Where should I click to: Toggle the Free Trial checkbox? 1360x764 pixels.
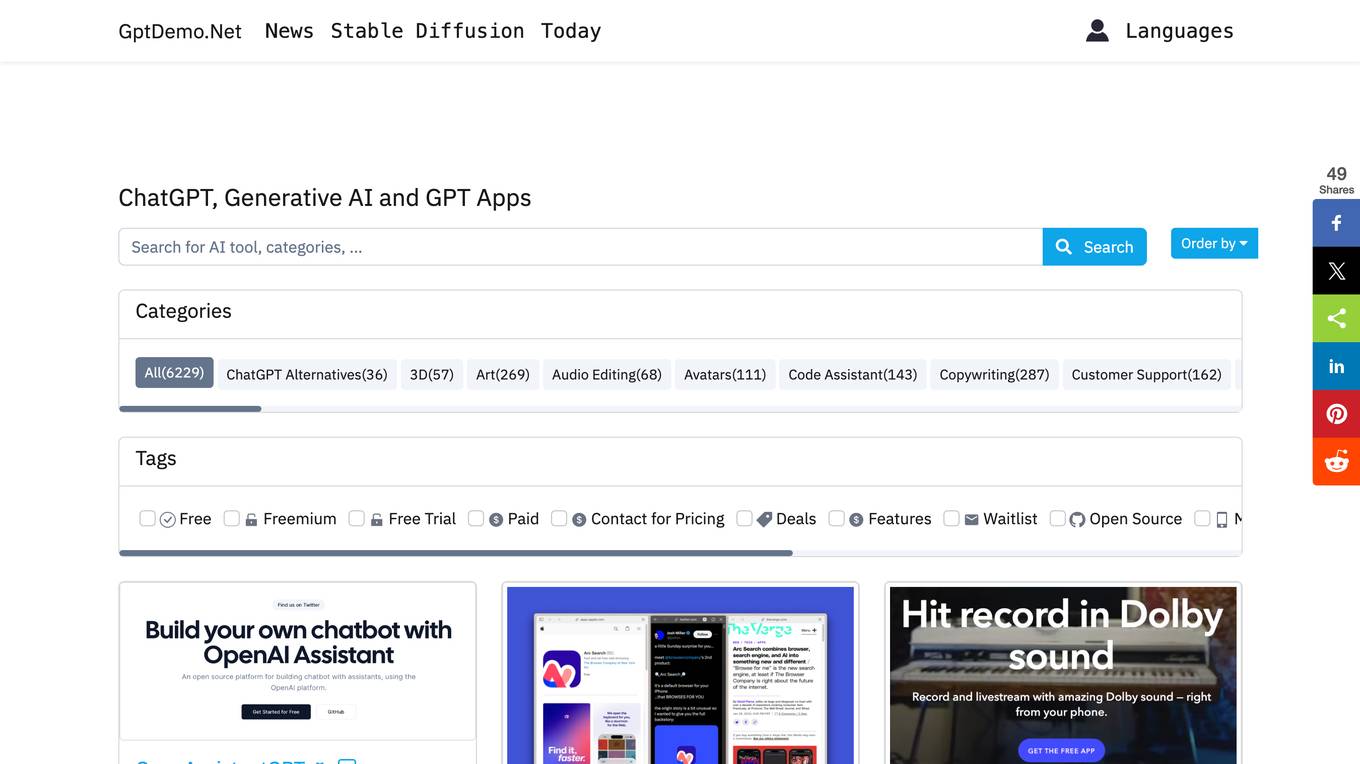click(x=356, y=518)
